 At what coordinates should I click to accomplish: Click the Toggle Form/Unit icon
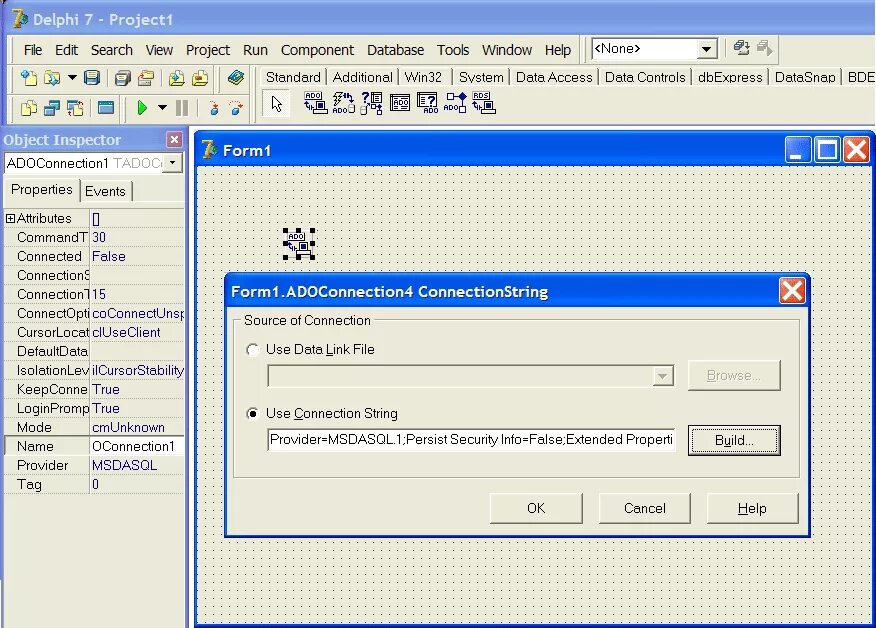tap(75, 107)
